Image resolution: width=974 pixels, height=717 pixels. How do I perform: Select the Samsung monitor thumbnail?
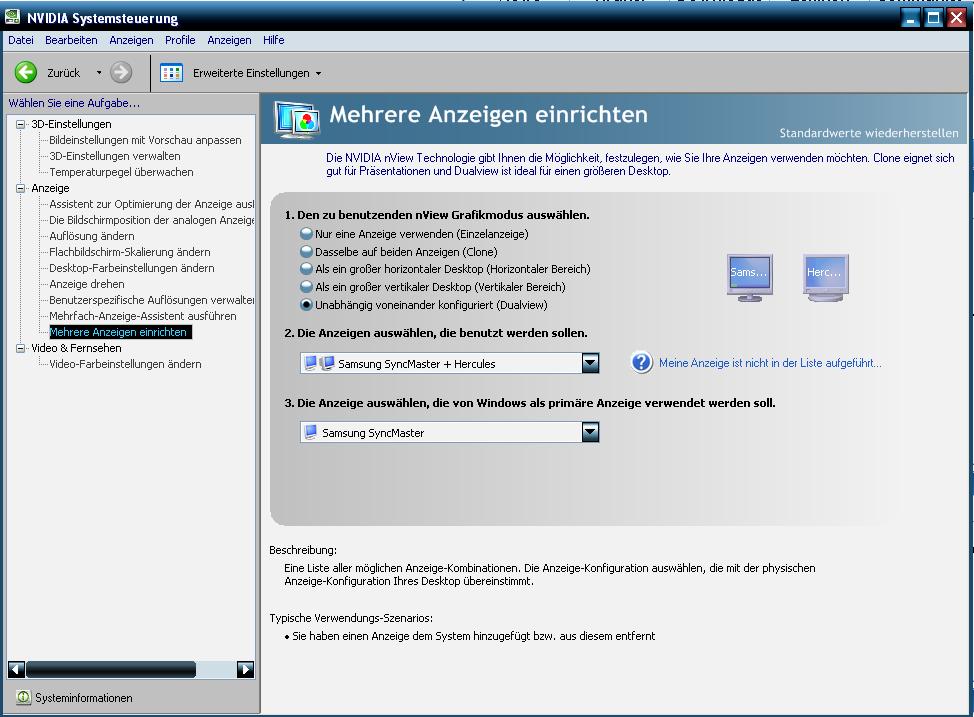[750, 277]
